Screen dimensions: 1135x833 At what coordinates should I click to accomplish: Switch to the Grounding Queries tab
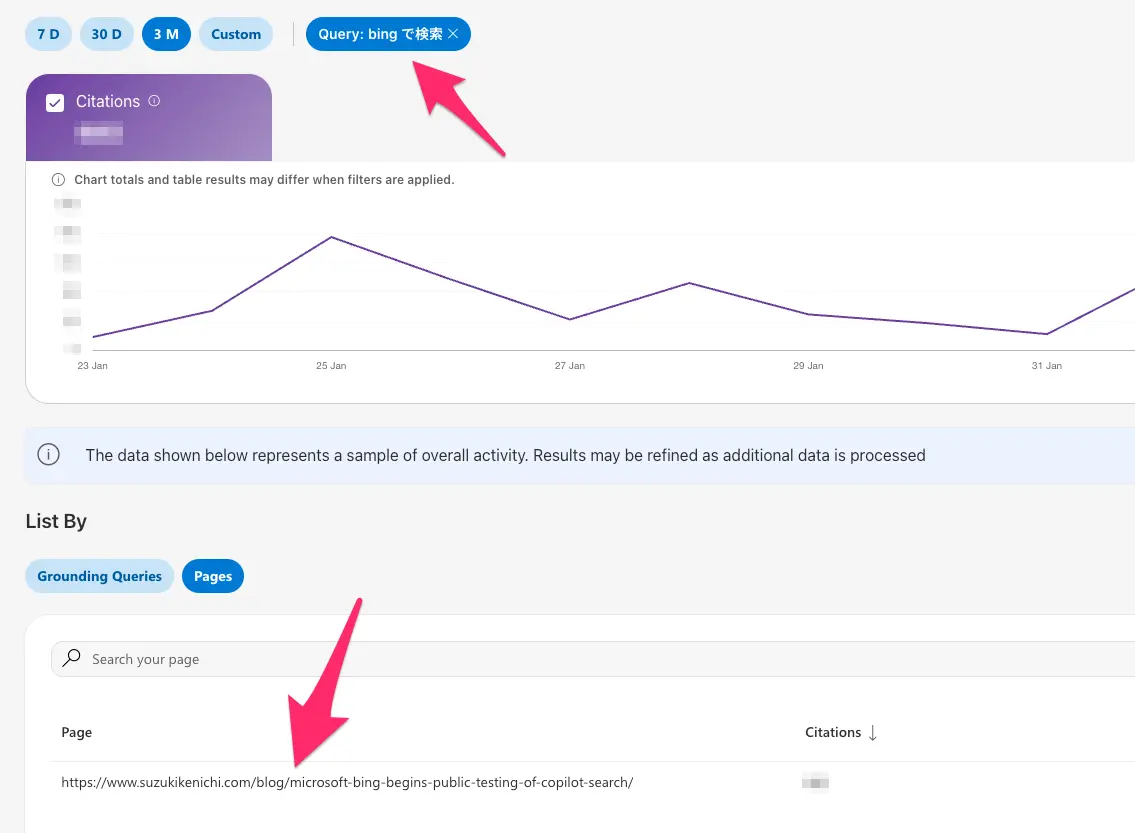click(99, 576)
